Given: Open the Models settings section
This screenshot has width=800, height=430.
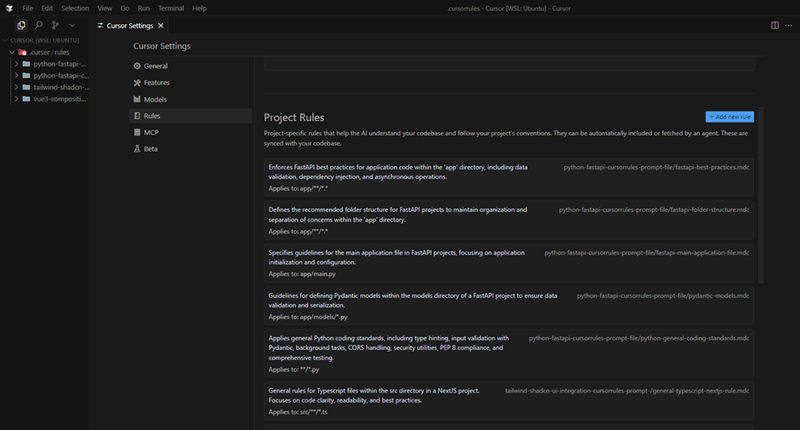Looking at the screenshot, I should point(190,99).
